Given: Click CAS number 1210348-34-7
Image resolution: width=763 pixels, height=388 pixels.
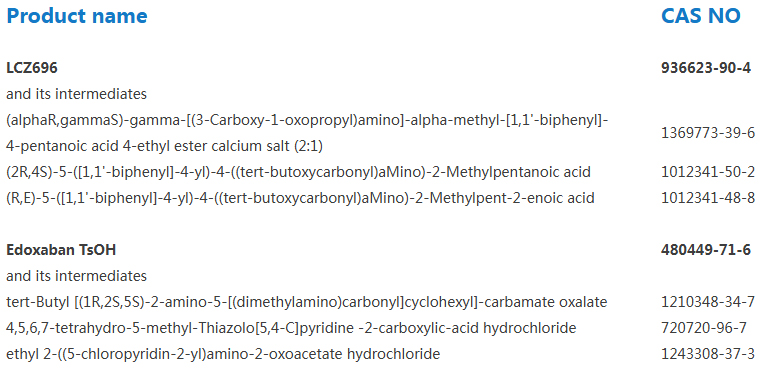Looking at the screenshot, I should 708,302.
